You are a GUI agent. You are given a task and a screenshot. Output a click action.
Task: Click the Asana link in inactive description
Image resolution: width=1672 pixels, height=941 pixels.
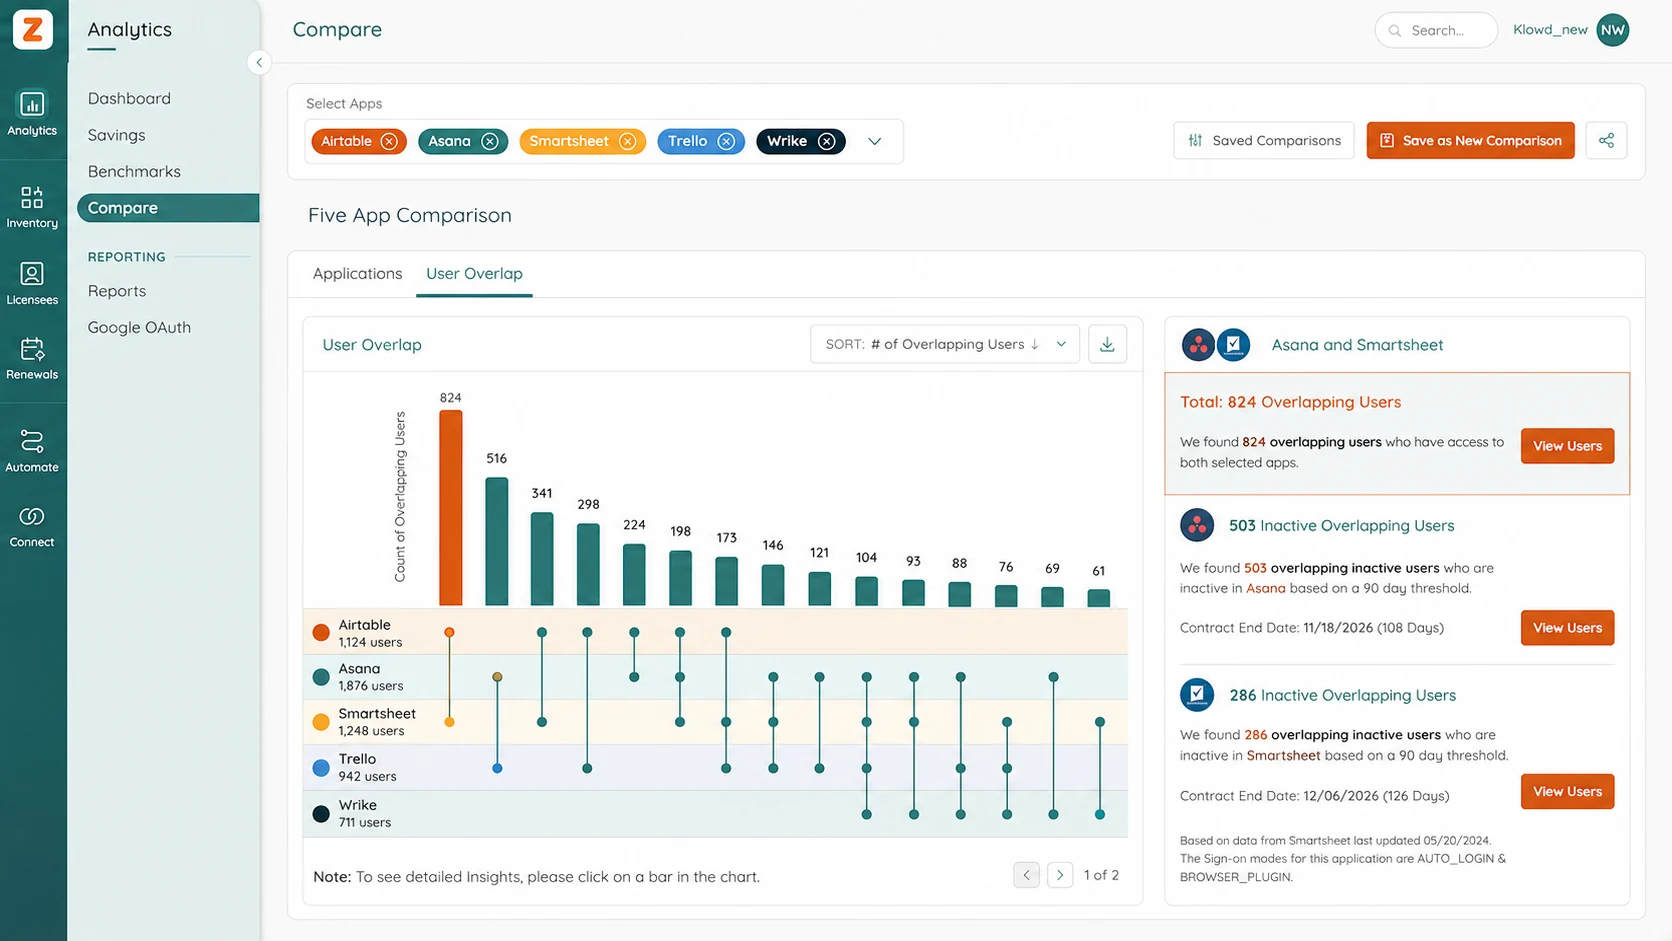coord(1265,588)
